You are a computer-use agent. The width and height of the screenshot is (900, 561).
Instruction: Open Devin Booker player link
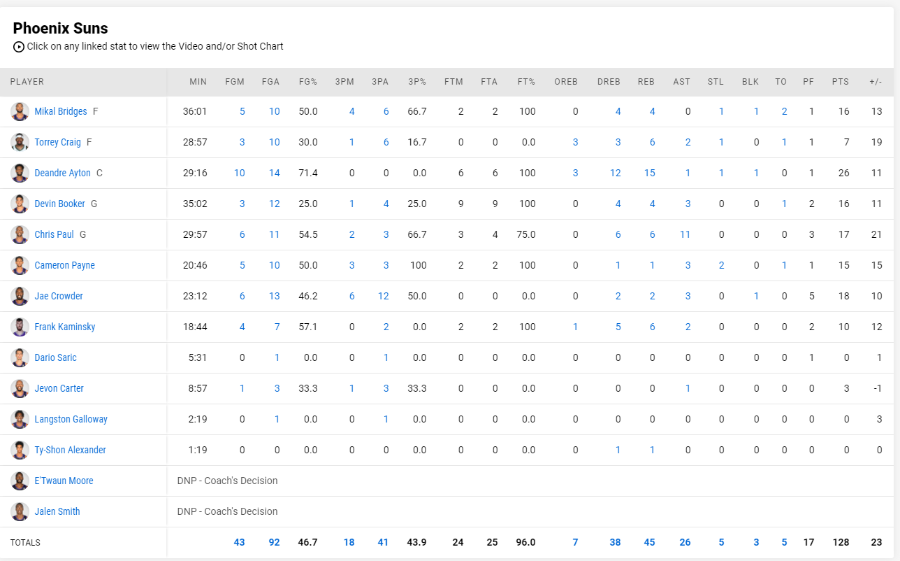click(x=60, y=203)
